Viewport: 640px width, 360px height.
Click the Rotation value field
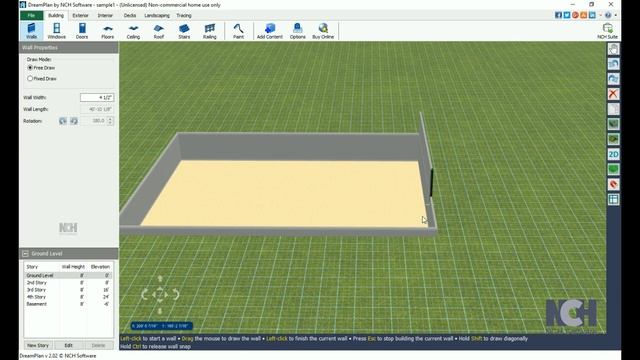(x=93, y=121)
